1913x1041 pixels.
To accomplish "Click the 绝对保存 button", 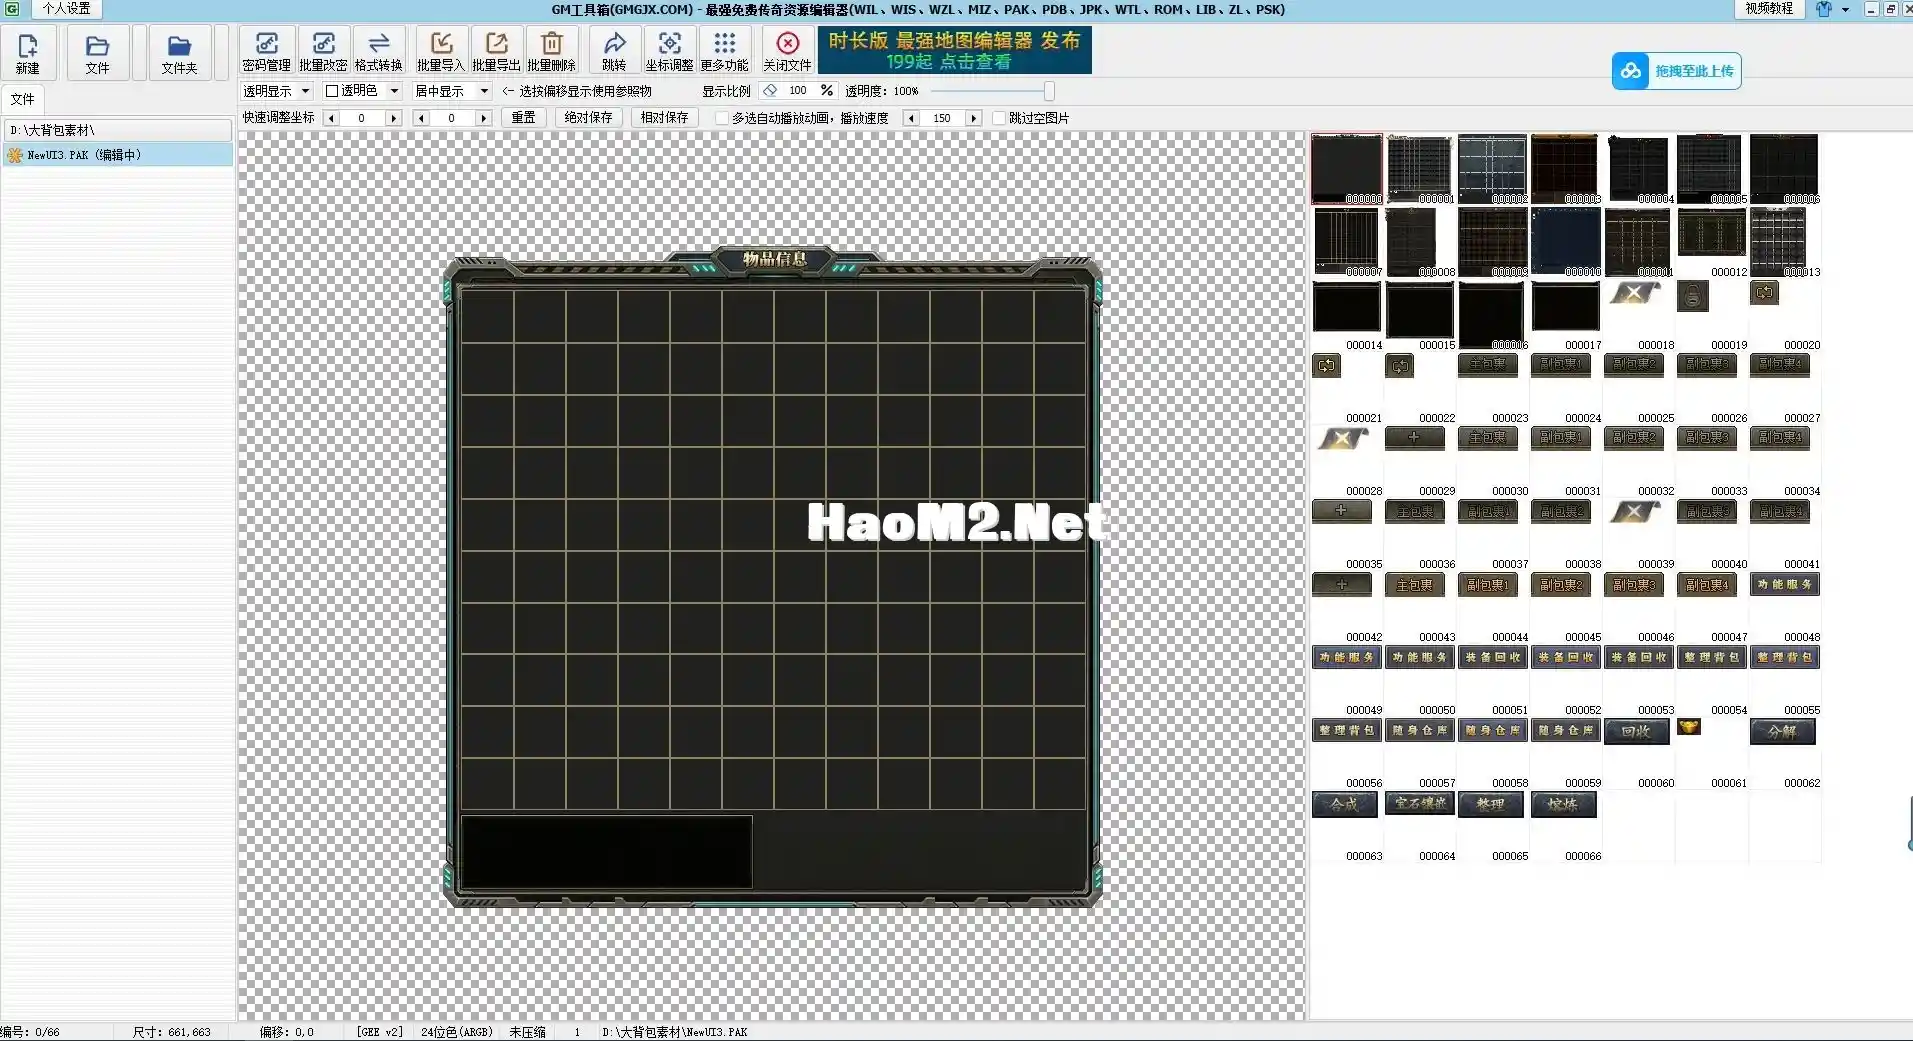I will click(588, 118).
